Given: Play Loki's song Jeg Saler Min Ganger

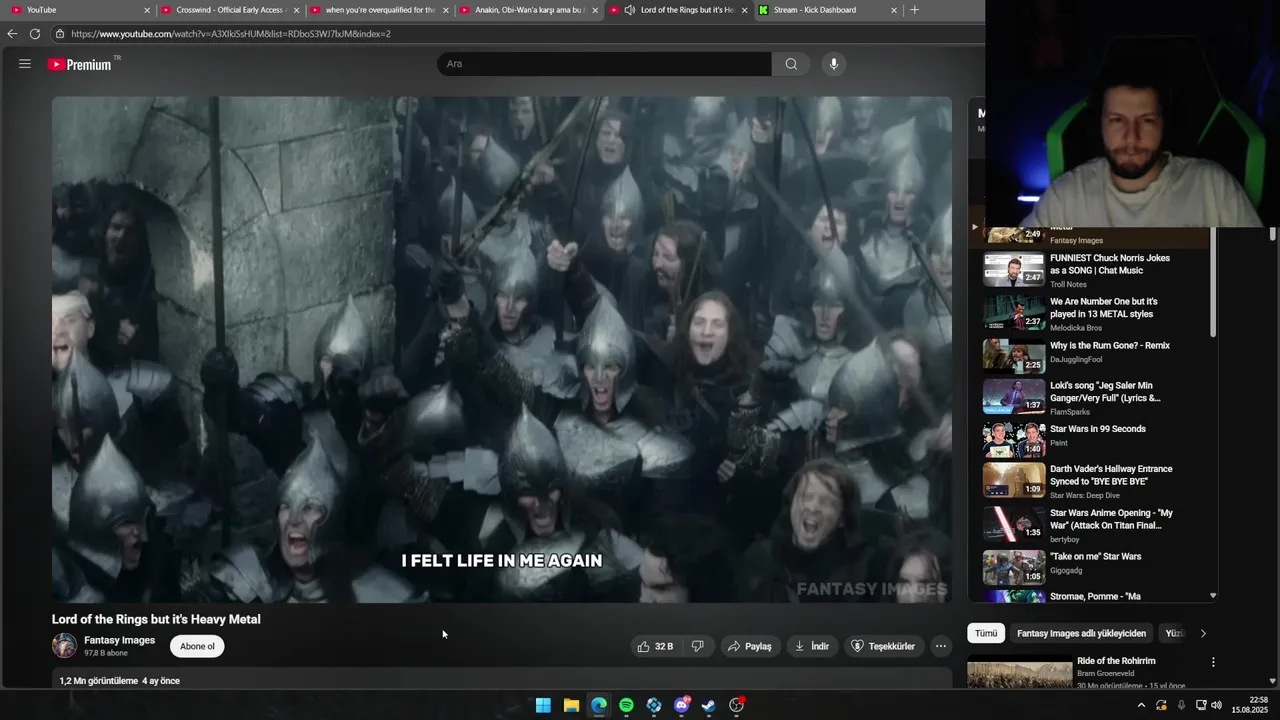Looking at the screenshot, I should (x=1091, y=397).
